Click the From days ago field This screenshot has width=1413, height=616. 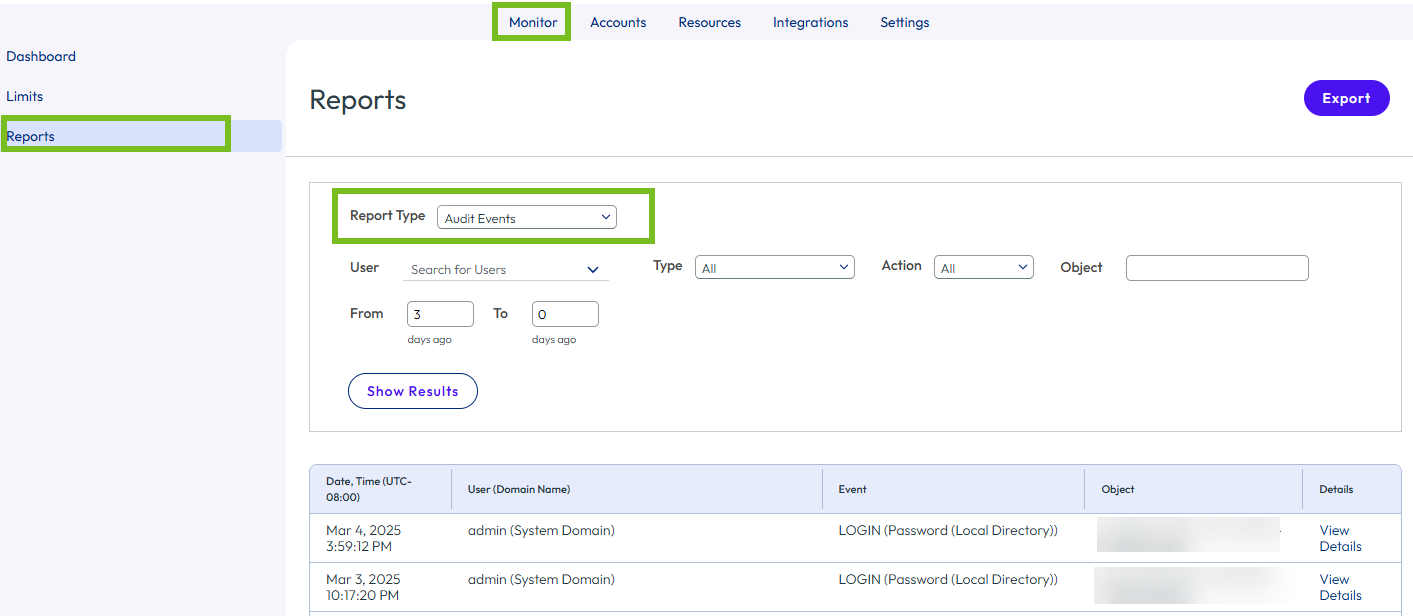pos(440,314)
